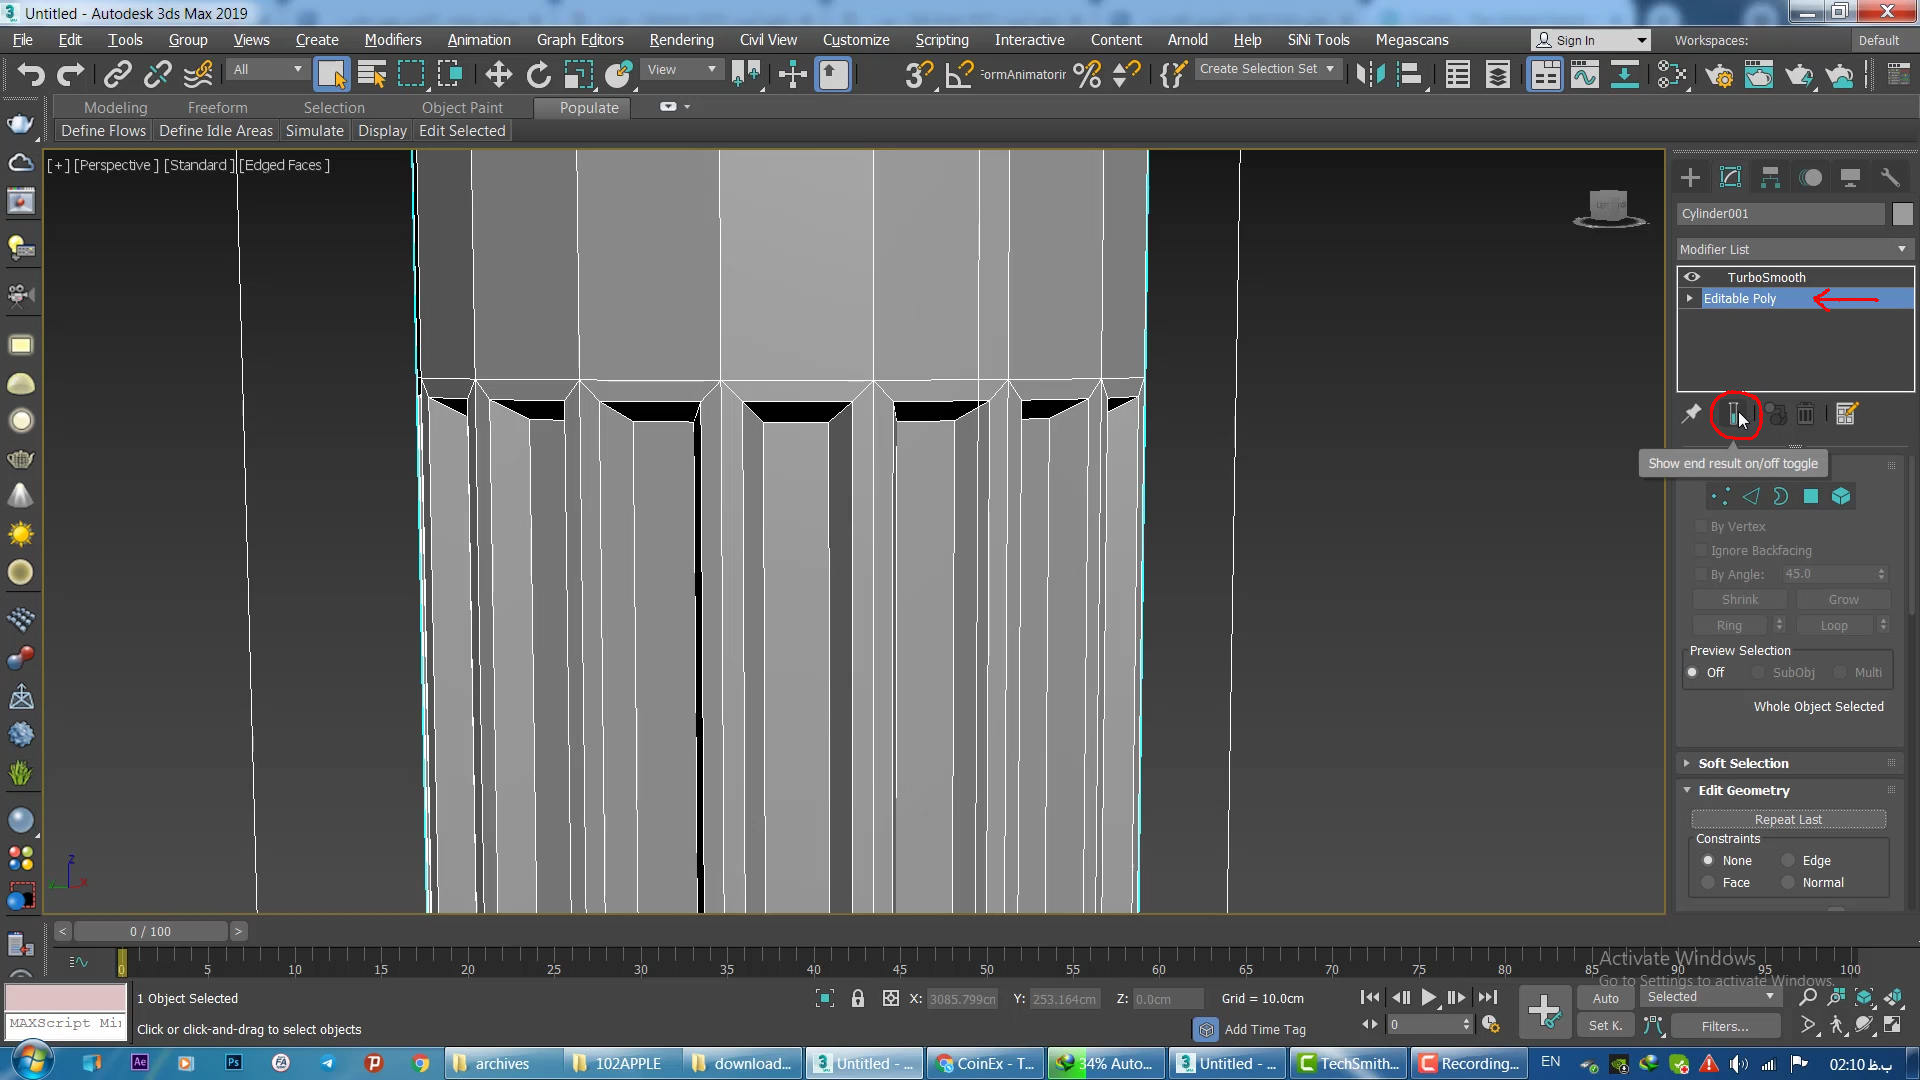Image resolution: width=1920 pixels, height=1080 pixels.
Task: Toggle show end result button
Action: 1735,413
